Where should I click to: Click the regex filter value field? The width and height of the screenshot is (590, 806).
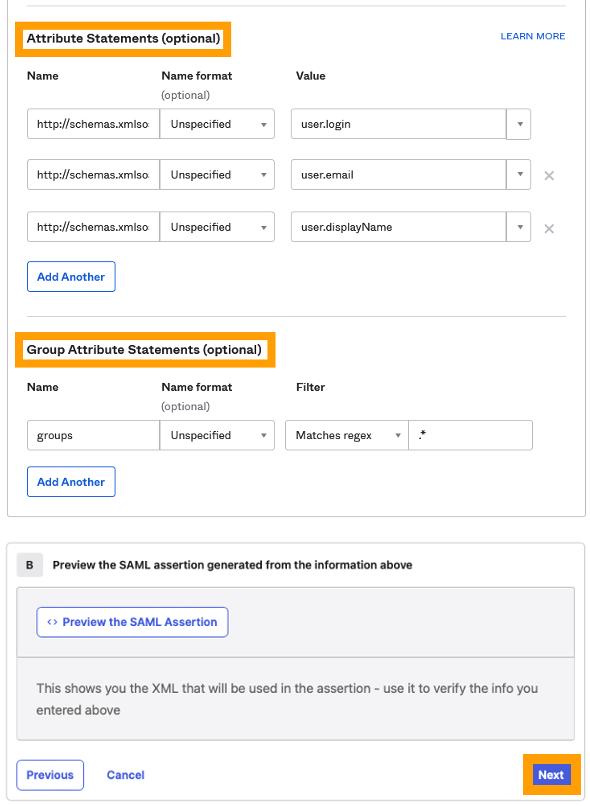coord(470,435)
